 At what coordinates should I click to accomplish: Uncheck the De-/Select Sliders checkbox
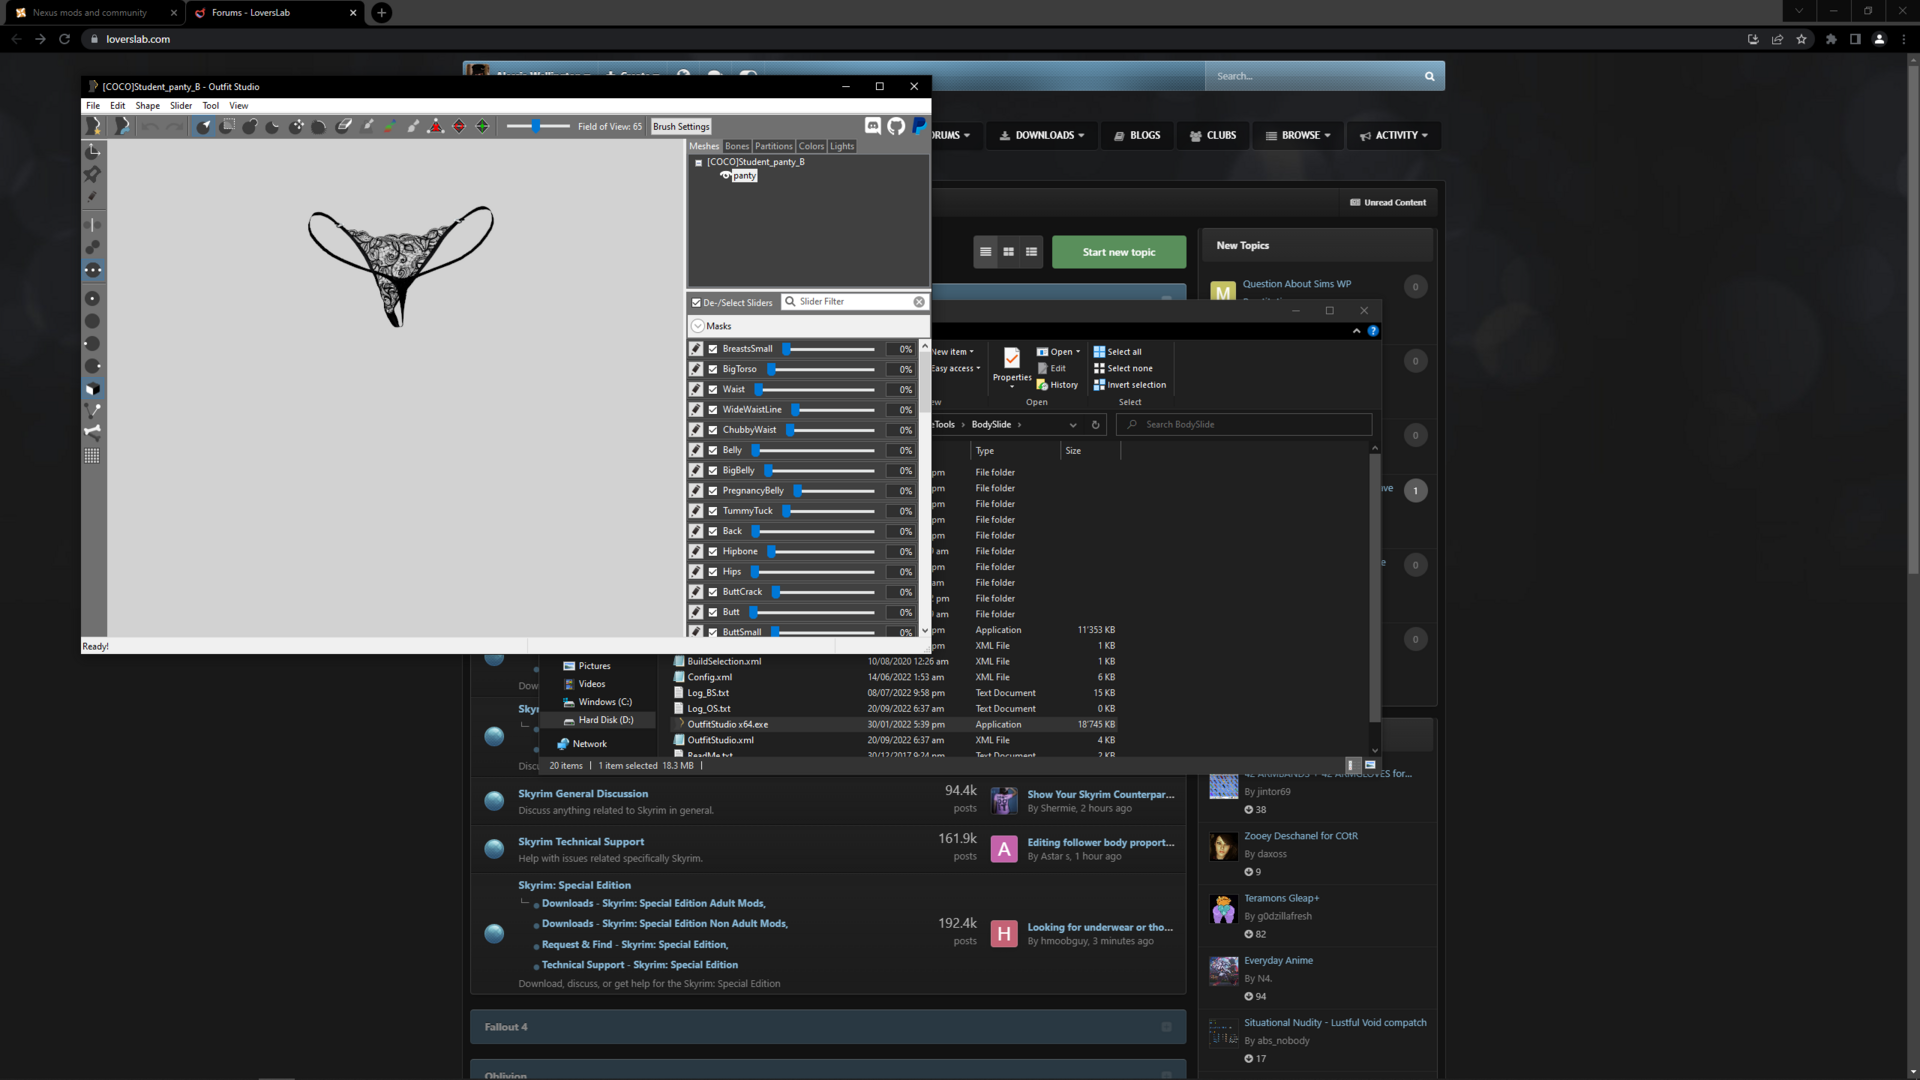[x=696, y=303]
